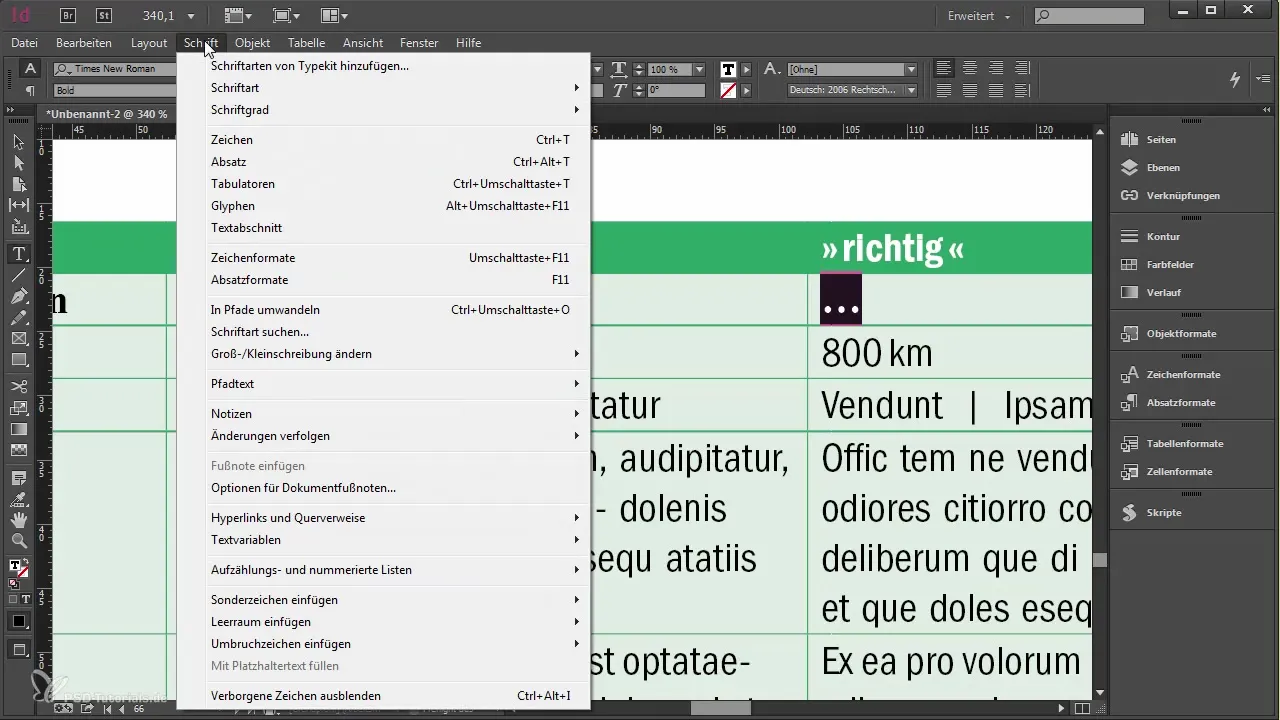Open the view options dropdown
Screen dimensions: 1280x720
238,15
